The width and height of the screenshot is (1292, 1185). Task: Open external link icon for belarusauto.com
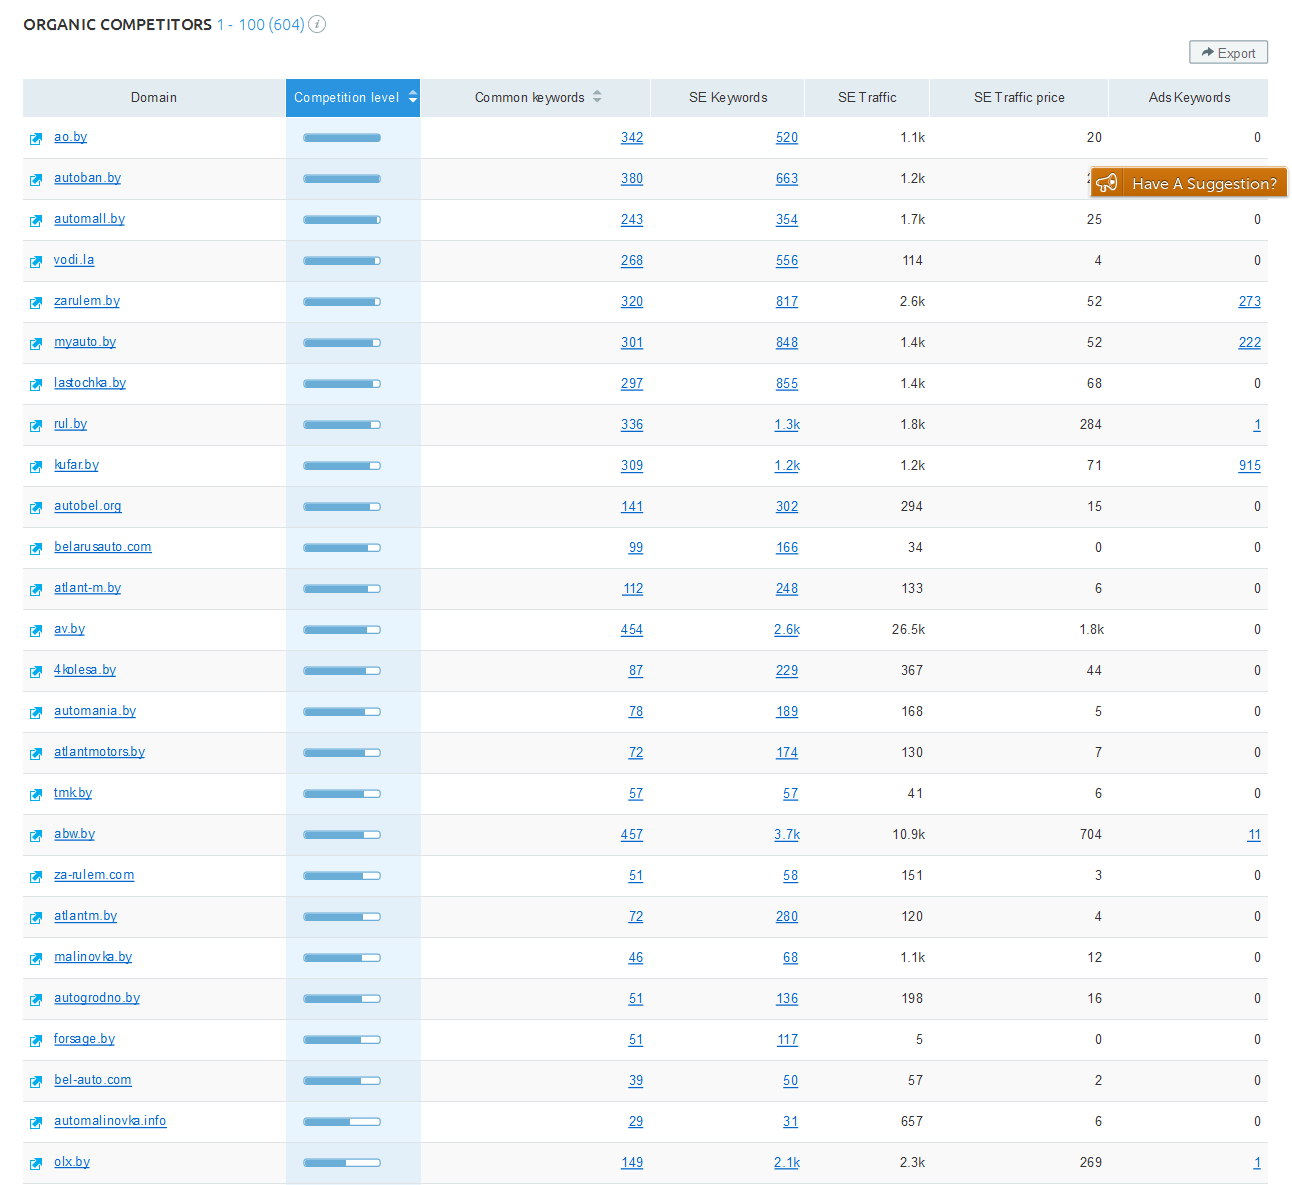point(36,549)
